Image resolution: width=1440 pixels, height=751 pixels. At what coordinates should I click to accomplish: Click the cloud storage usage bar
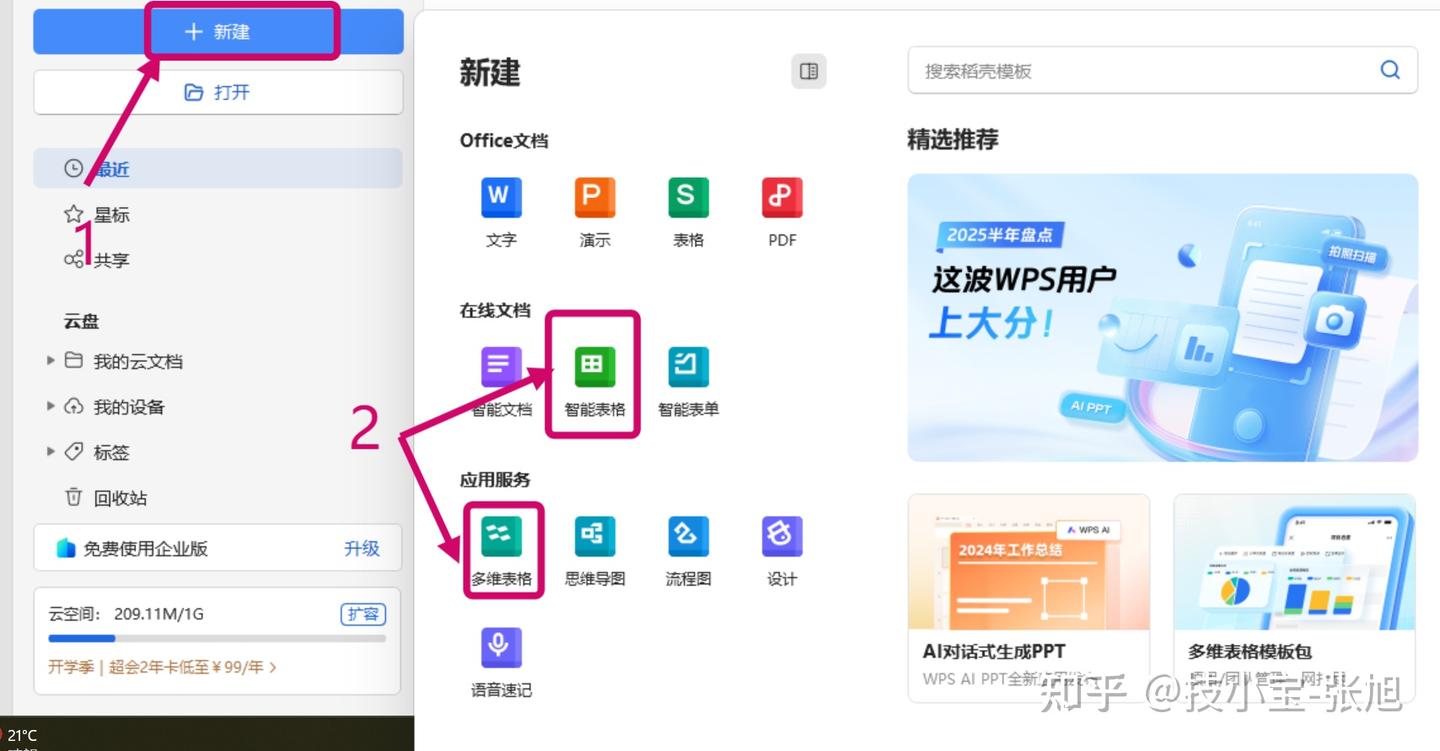[x=217, y=638]
